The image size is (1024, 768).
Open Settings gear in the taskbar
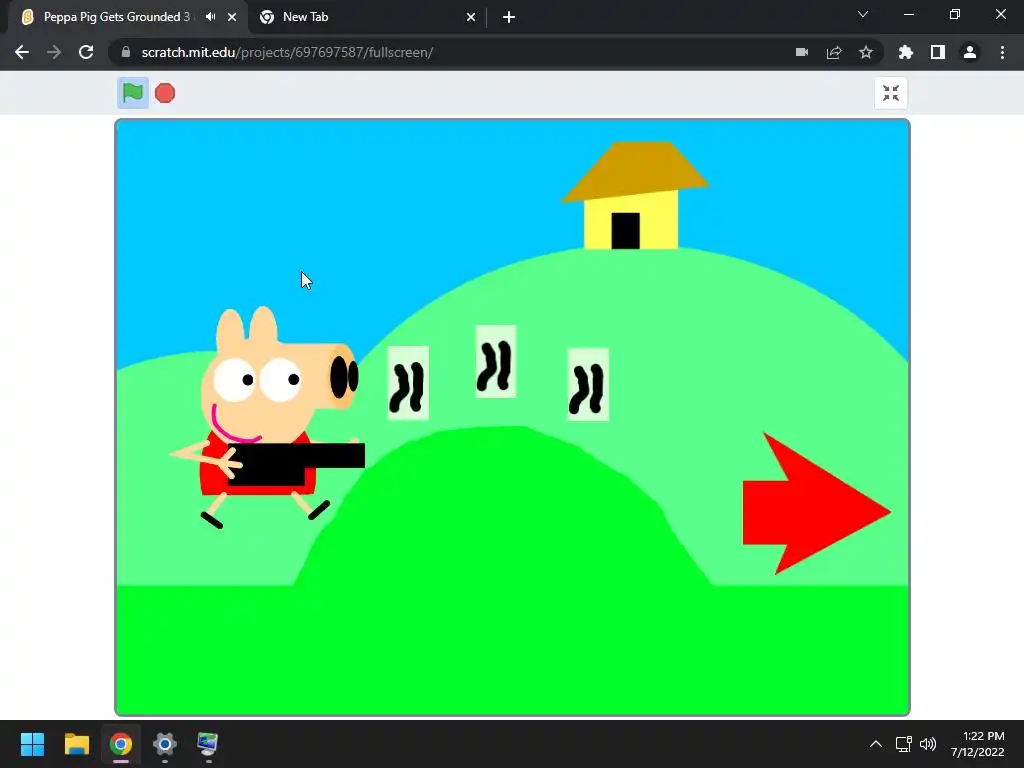pos(165,744)
